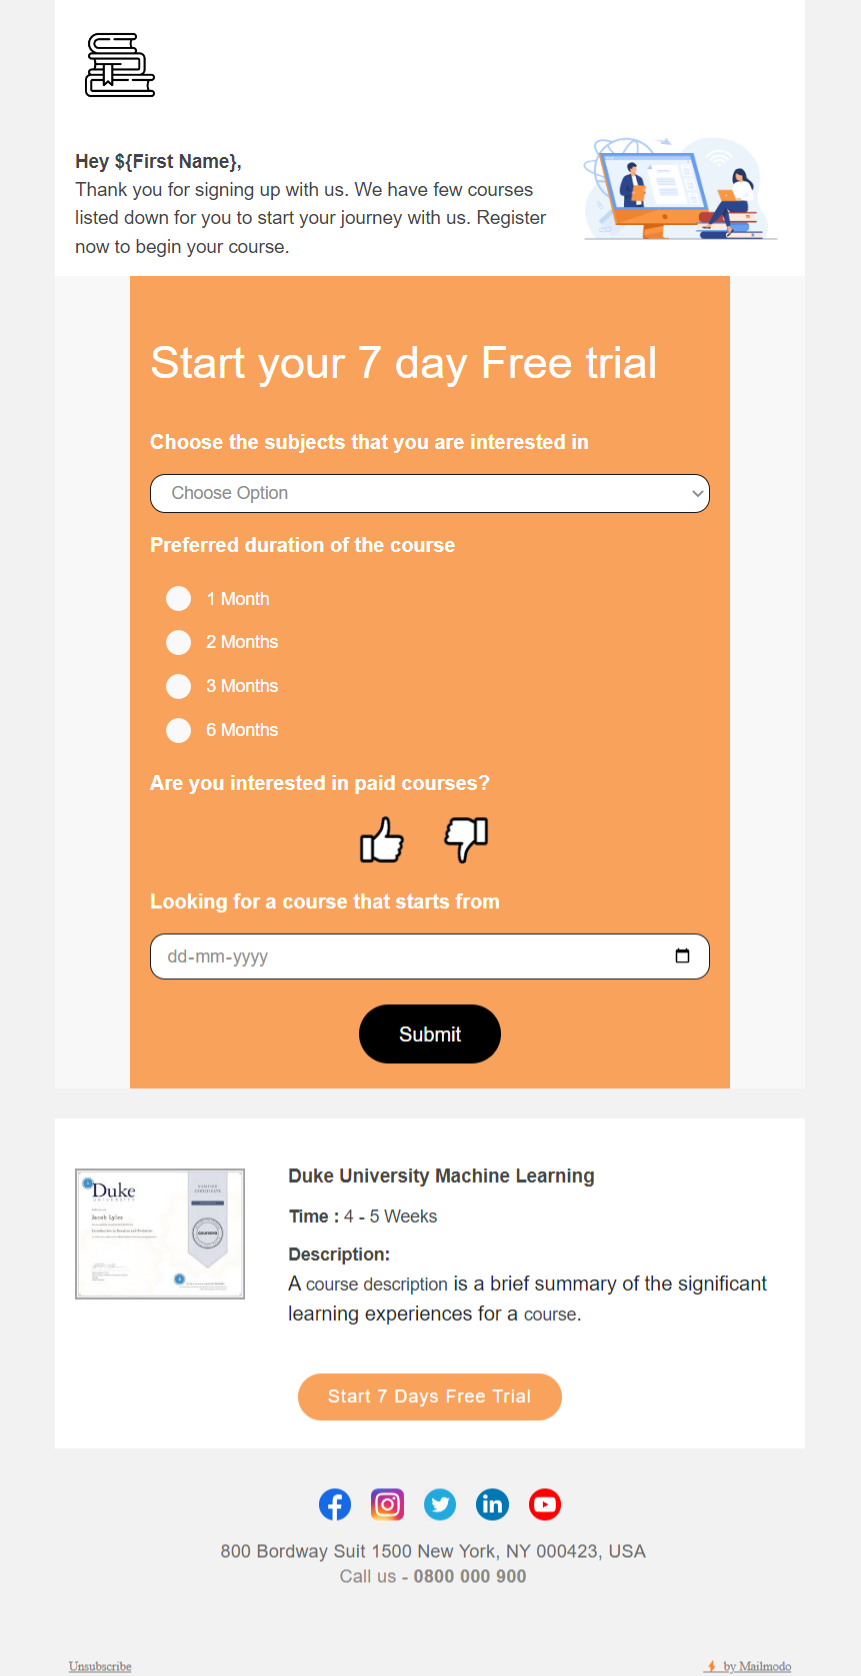Open the Unsubscribe link
Screen dimensions: 861x1676
pos(99,1666)
